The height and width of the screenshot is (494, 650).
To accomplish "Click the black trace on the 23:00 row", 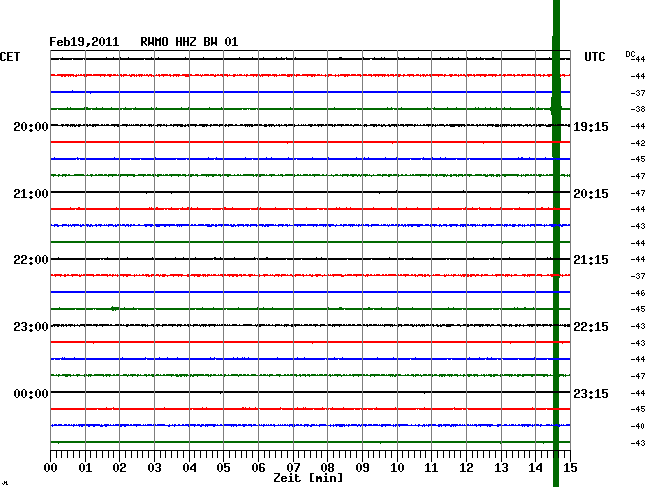I will (x=310, y=325).
